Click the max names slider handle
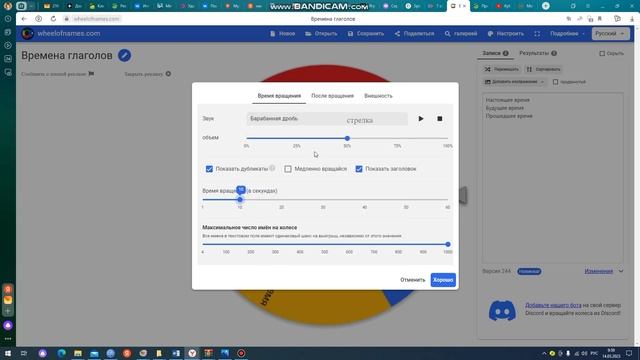Screen dimensions: 640x360 448,244
